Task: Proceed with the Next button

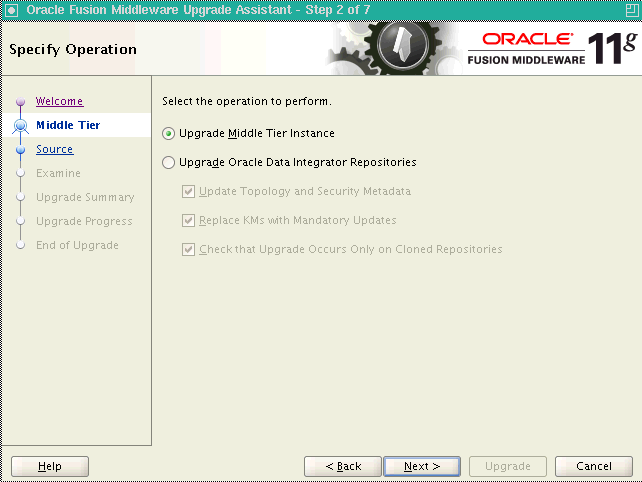Action: (x=422, y=466)
